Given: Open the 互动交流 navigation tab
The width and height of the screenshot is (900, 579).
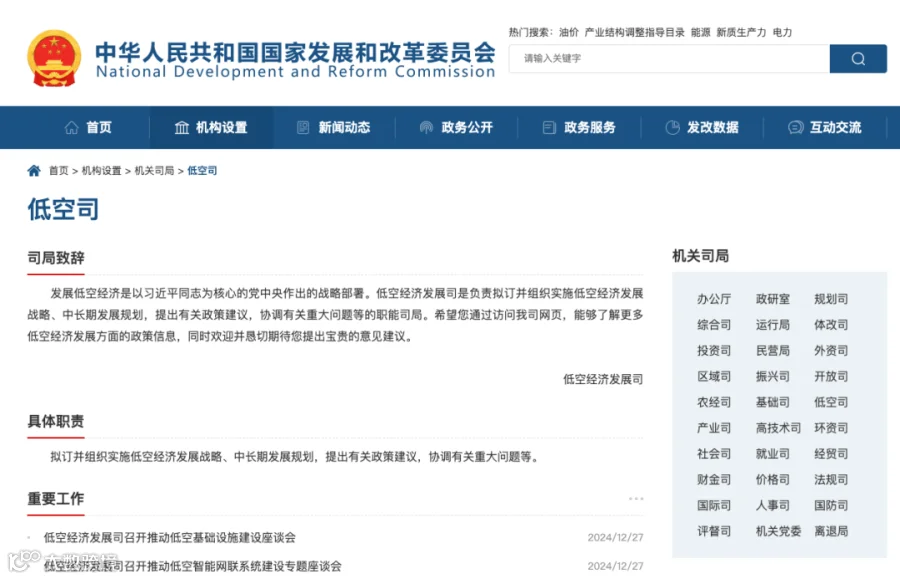Looking at the screenshot, I should 825,127.
